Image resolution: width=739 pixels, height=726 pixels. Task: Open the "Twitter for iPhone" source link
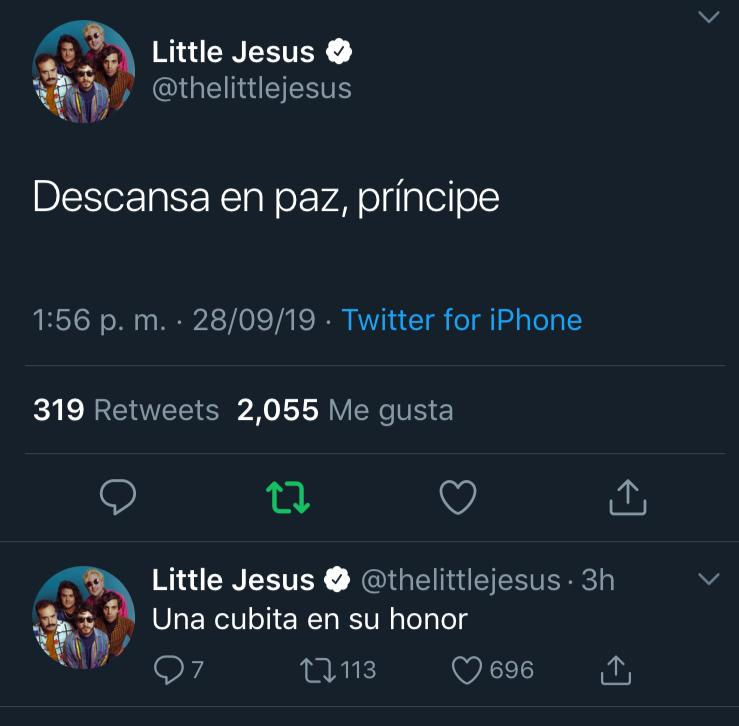[461, 320]
